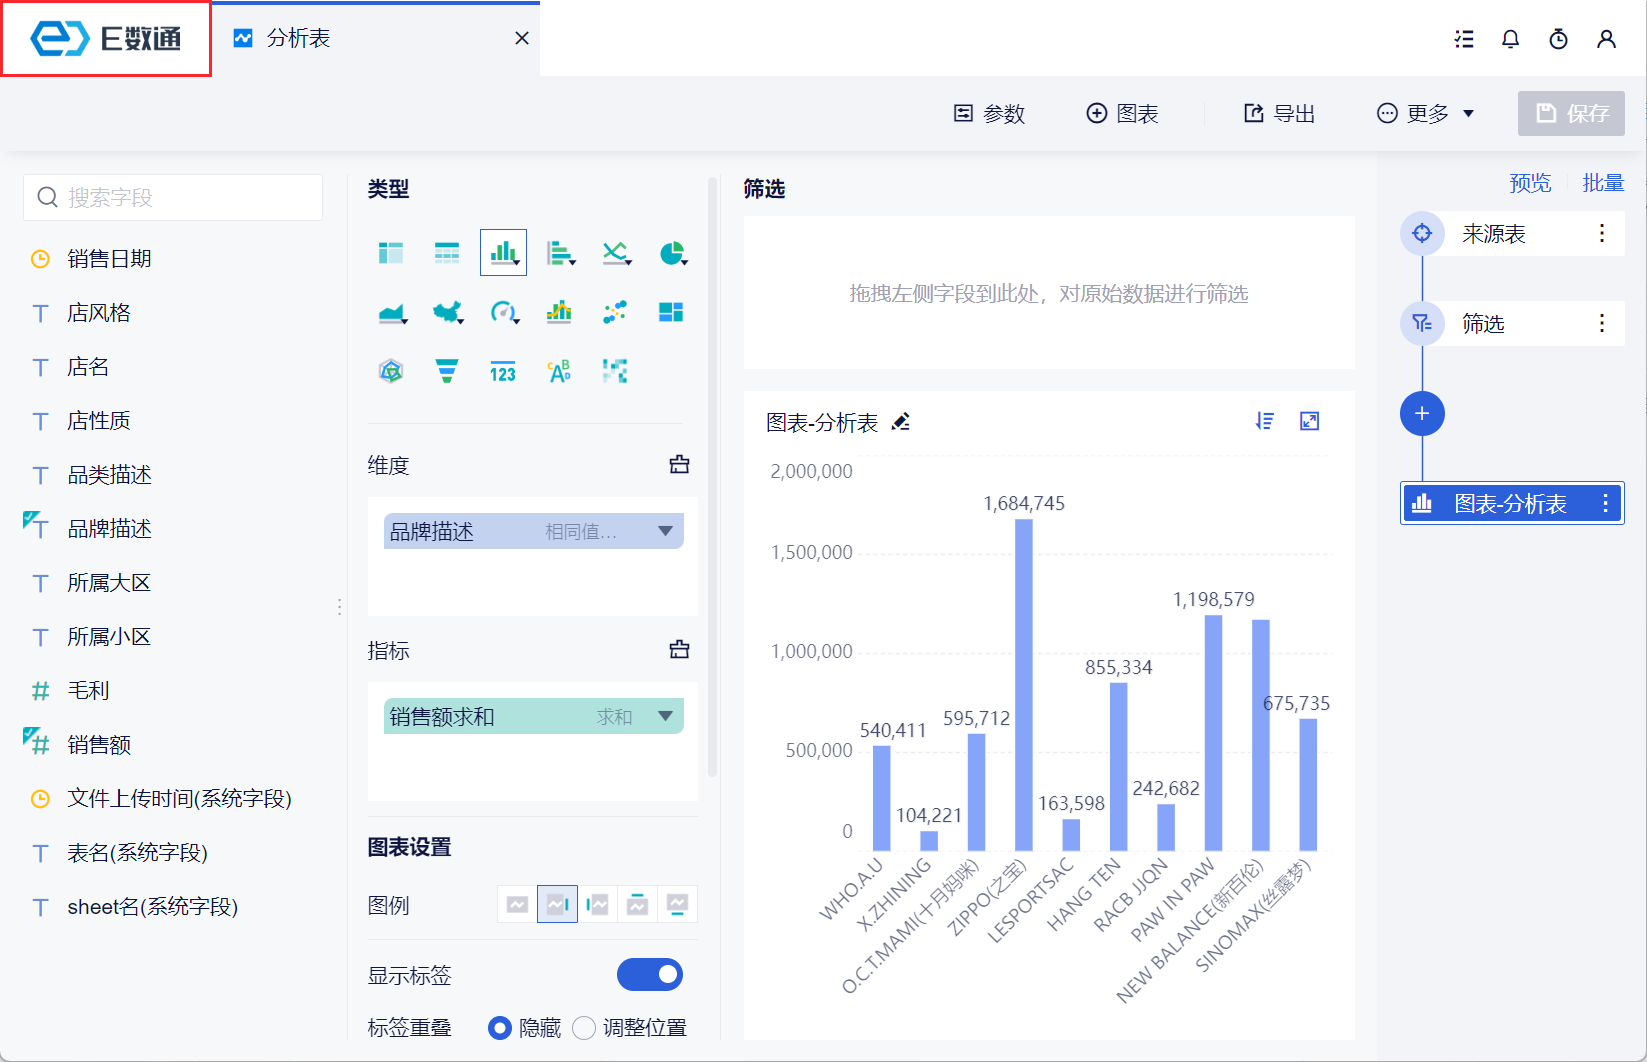Open the chart sort options
The width and height of the screenshot is (1647, 1062).
pos(1265,421)
